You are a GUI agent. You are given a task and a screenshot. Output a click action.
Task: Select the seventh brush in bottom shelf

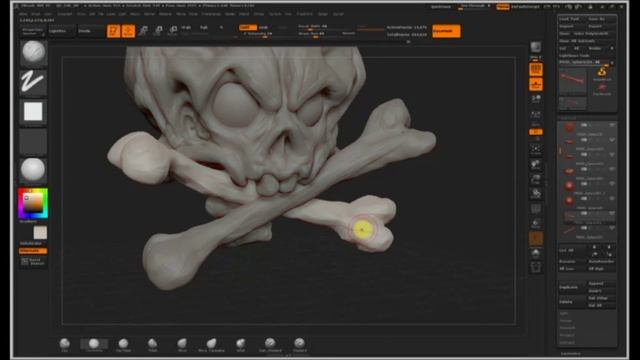[x=241, y=344]
